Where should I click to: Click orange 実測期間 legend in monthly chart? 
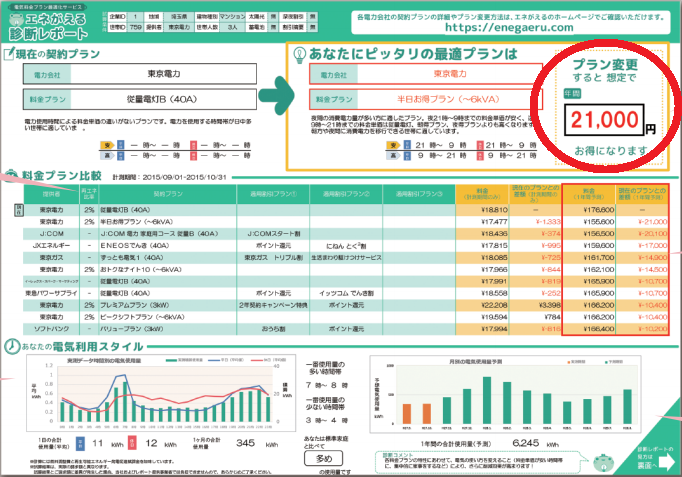tap(577, 362)
